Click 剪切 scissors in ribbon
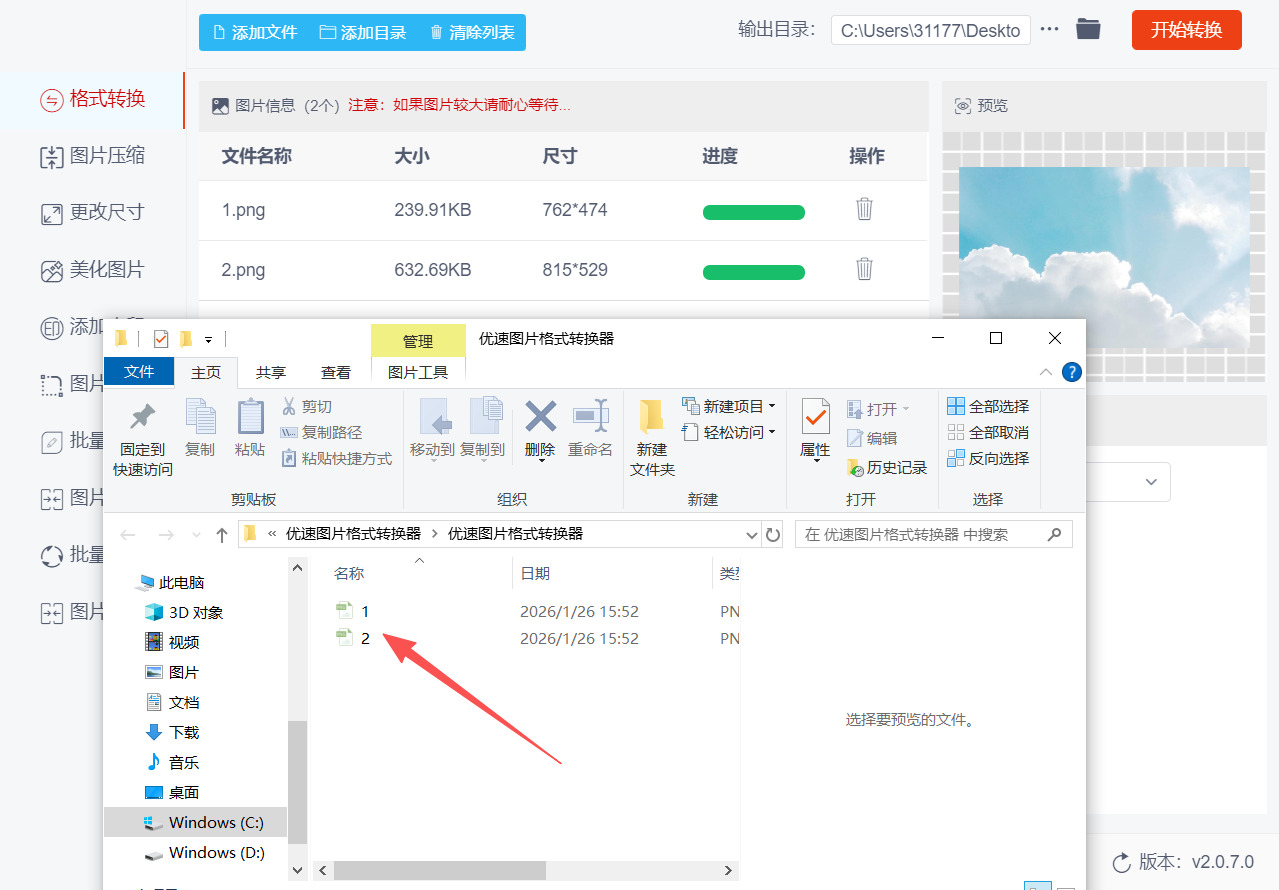Viewport: 1279px width, 890px height. click(306, 407)
